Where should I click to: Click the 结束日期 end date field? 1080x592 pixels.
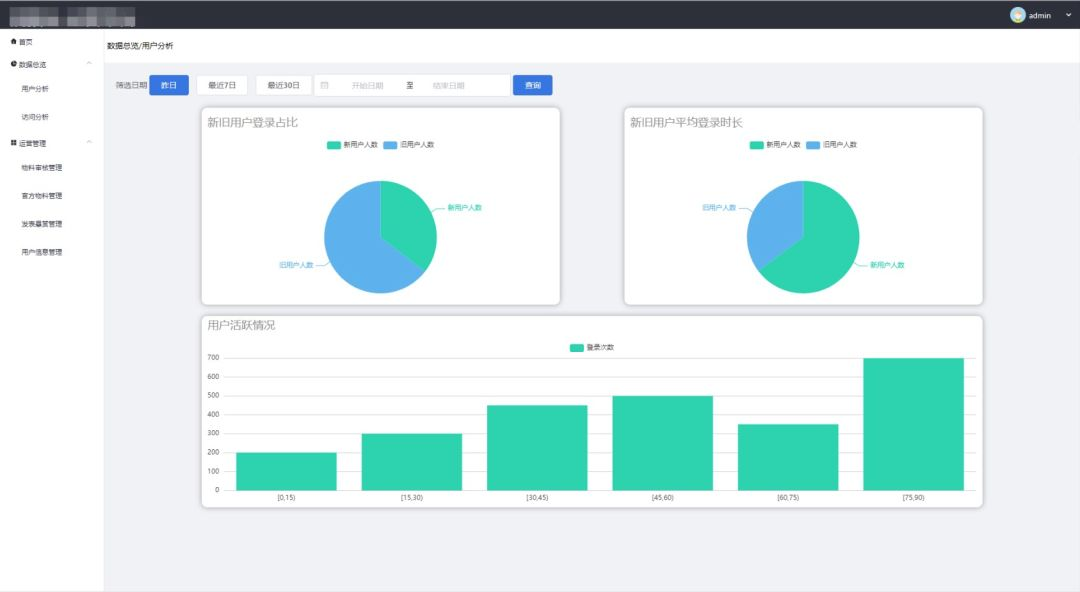(448, 85)
